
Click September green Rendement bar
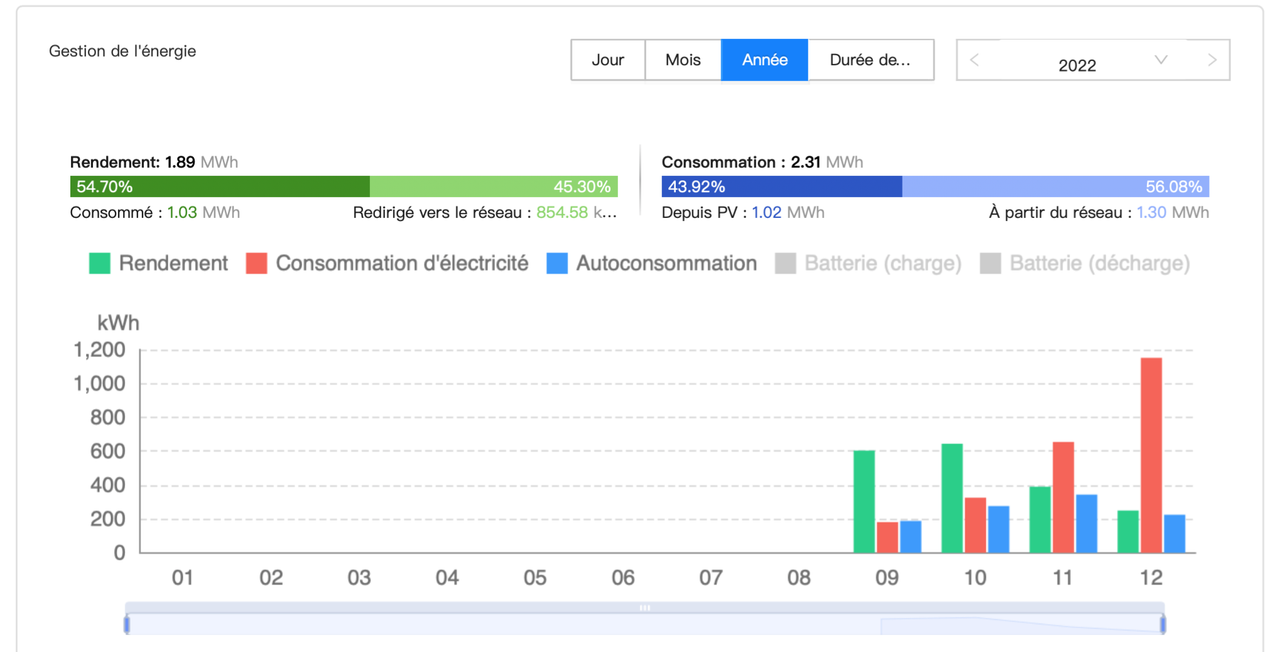point(864,501)
